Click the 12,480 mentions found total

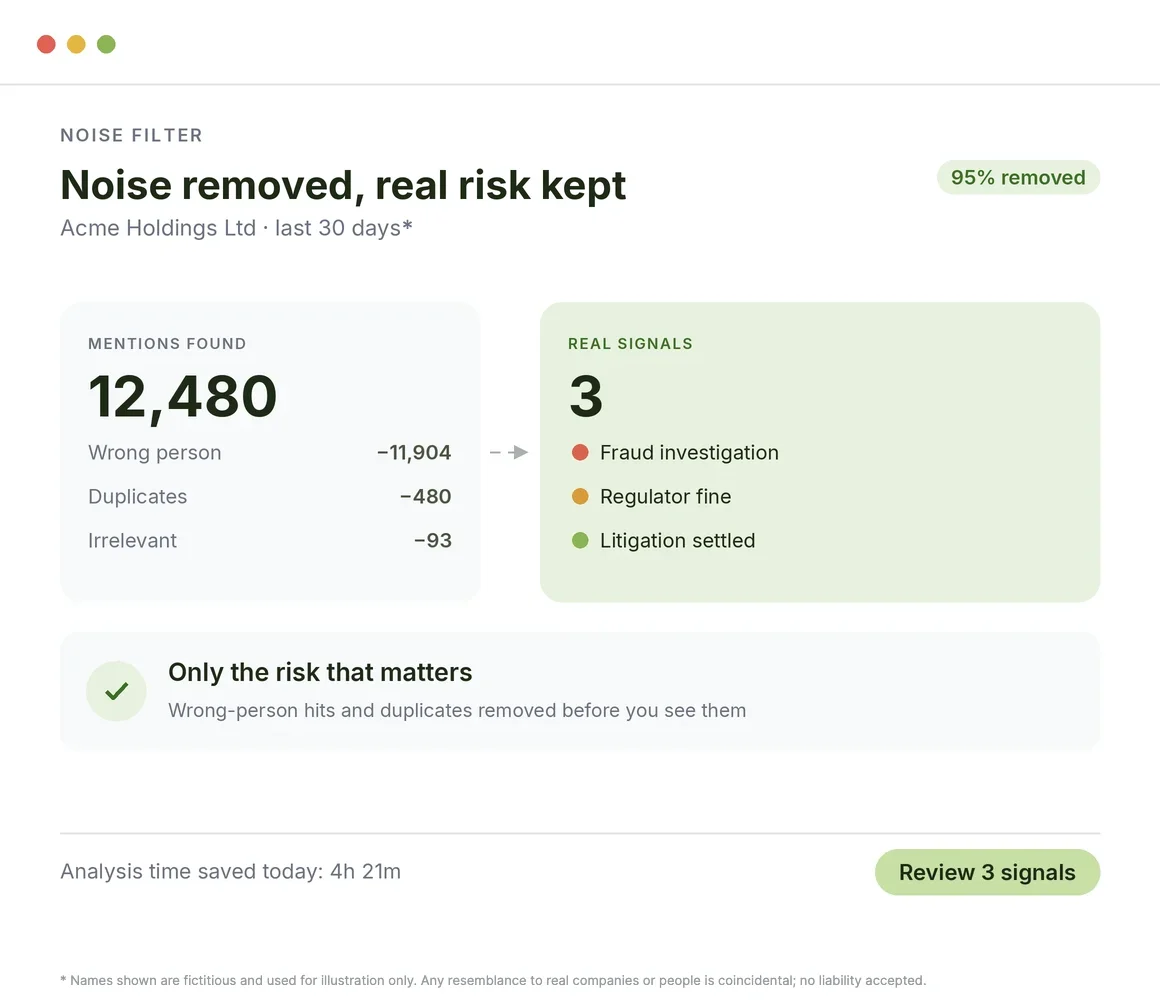(x=183, y=397)
